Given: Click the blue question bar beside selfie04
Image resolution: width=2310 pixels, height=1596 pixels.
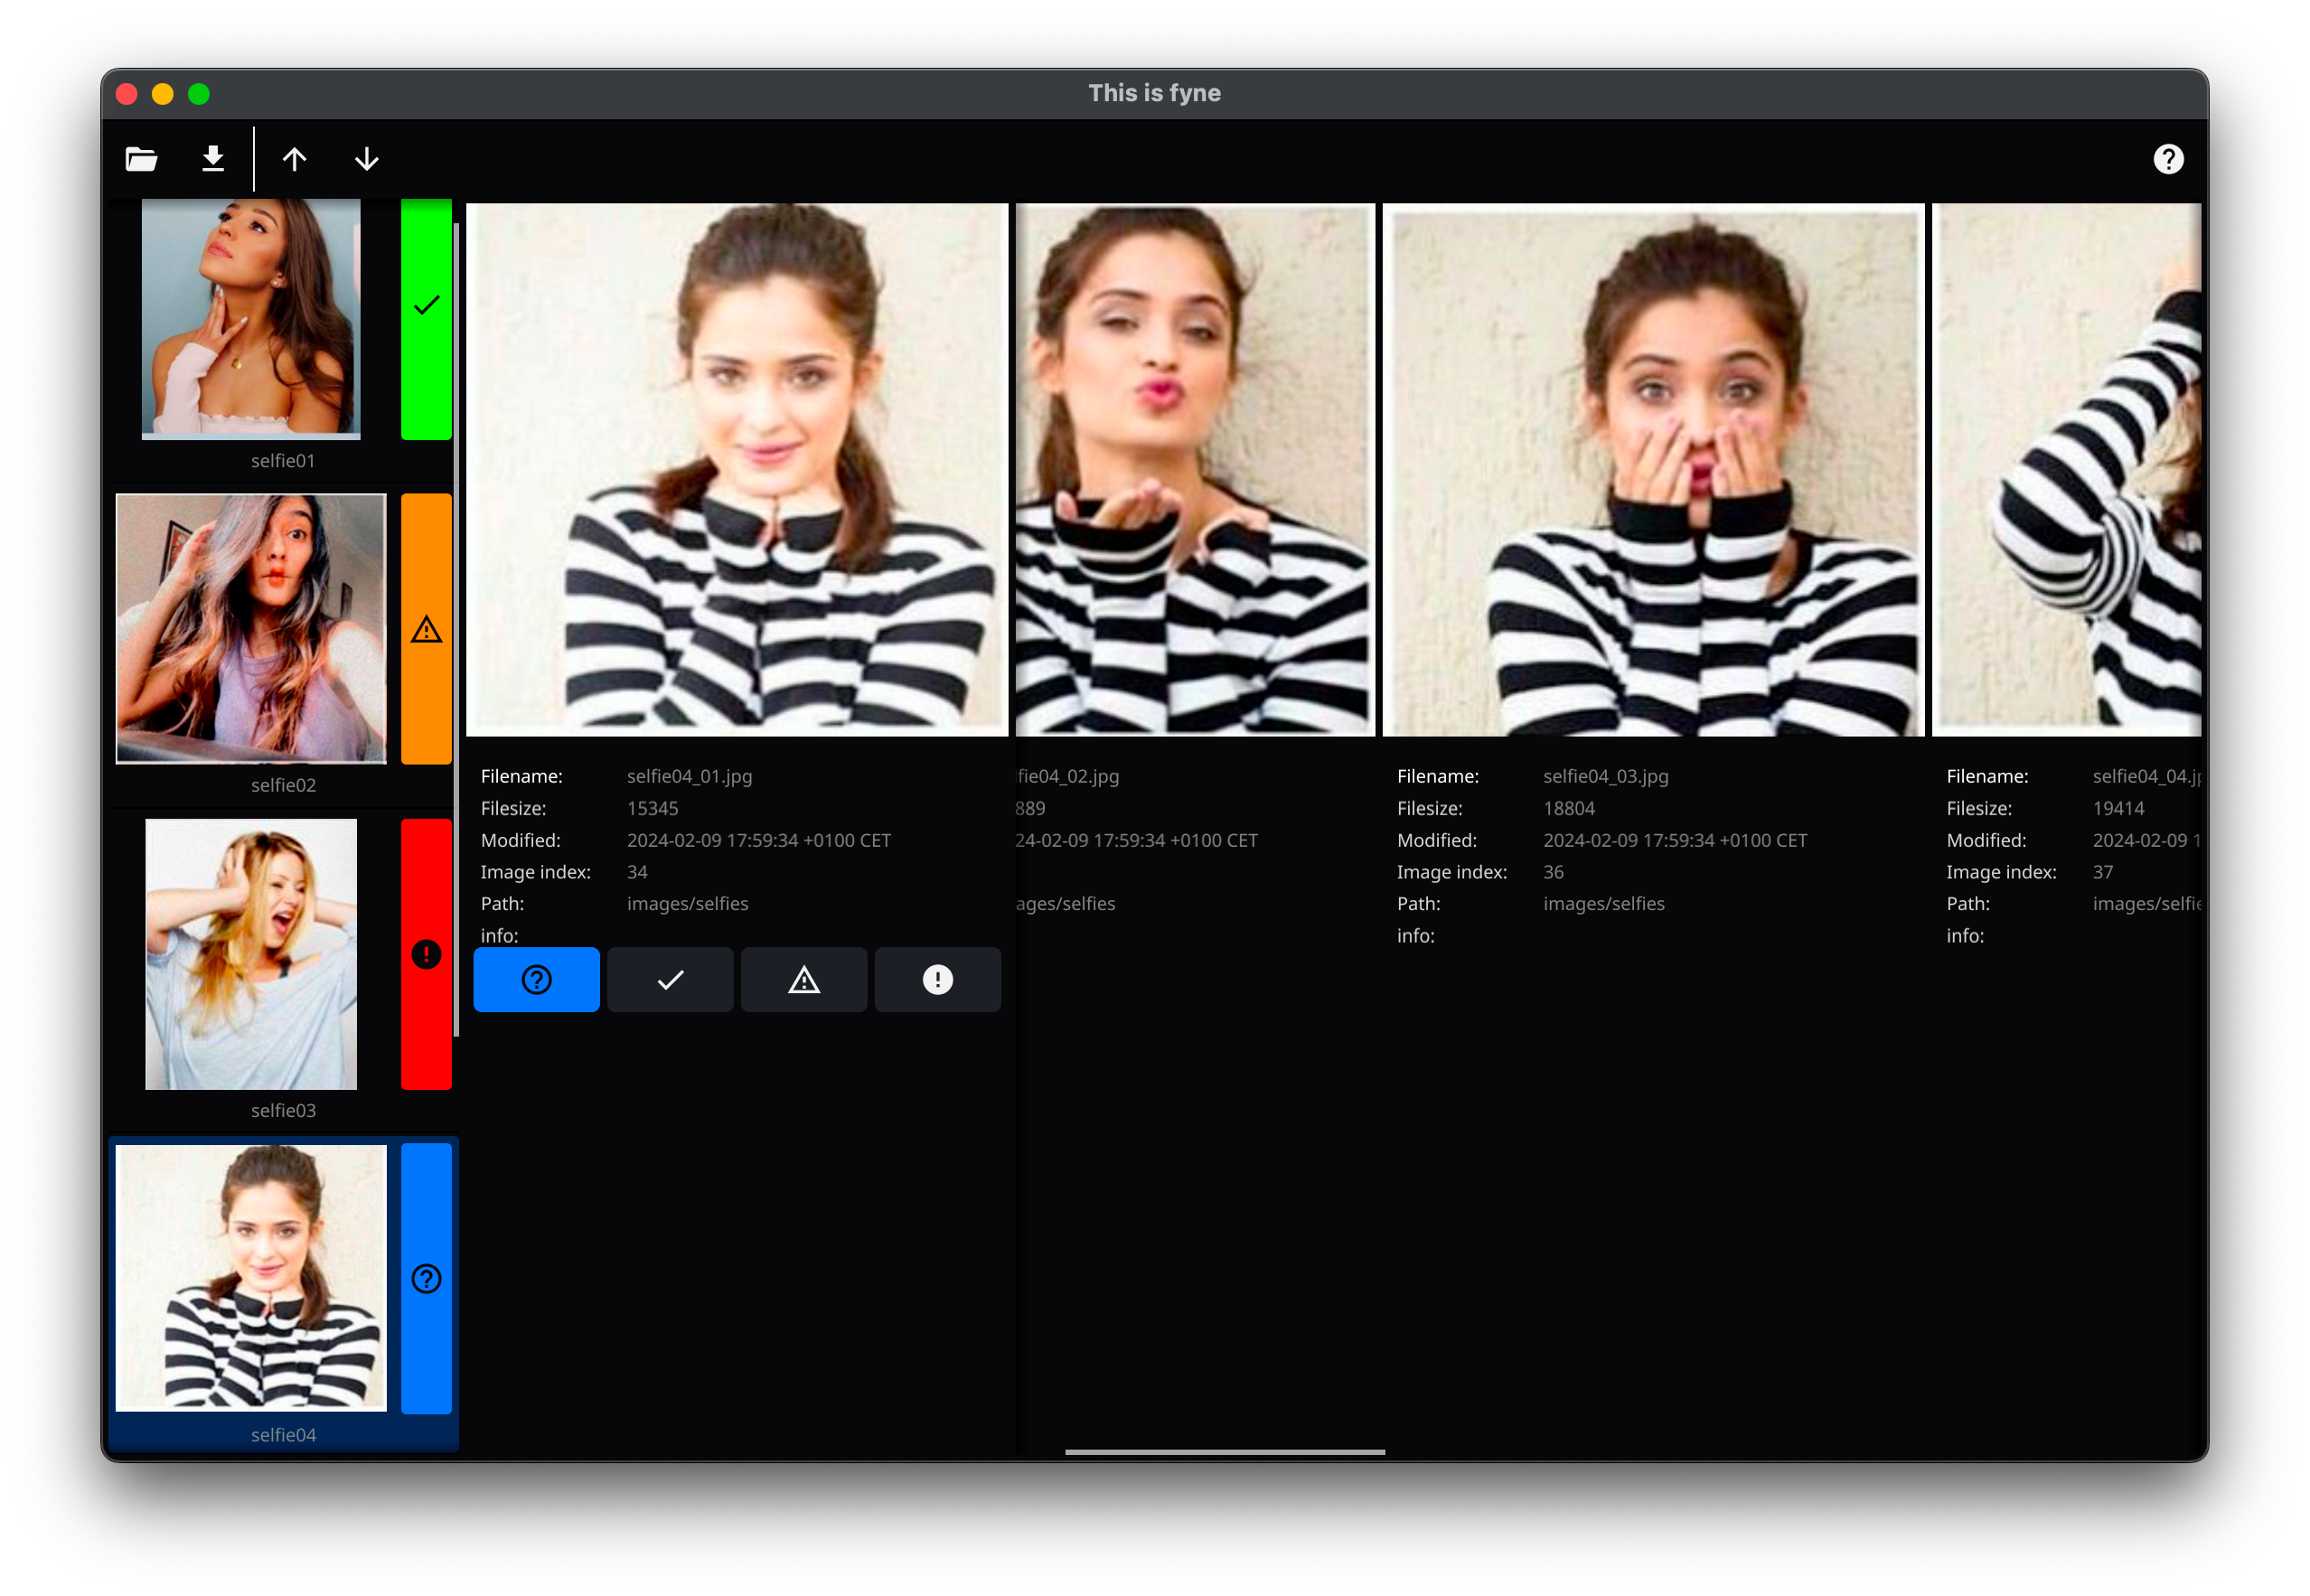Looking at the screenshot, I should point(426,1279).
